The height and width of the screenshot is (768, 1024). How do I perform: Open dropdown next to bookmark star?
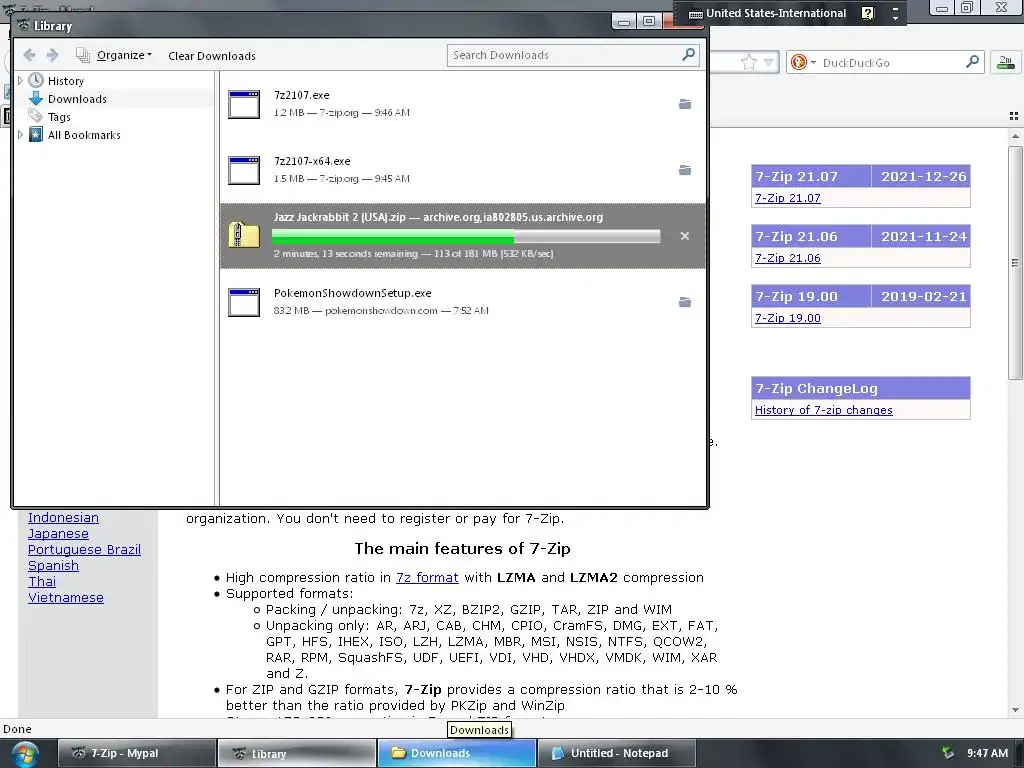[x=769, y=63]
